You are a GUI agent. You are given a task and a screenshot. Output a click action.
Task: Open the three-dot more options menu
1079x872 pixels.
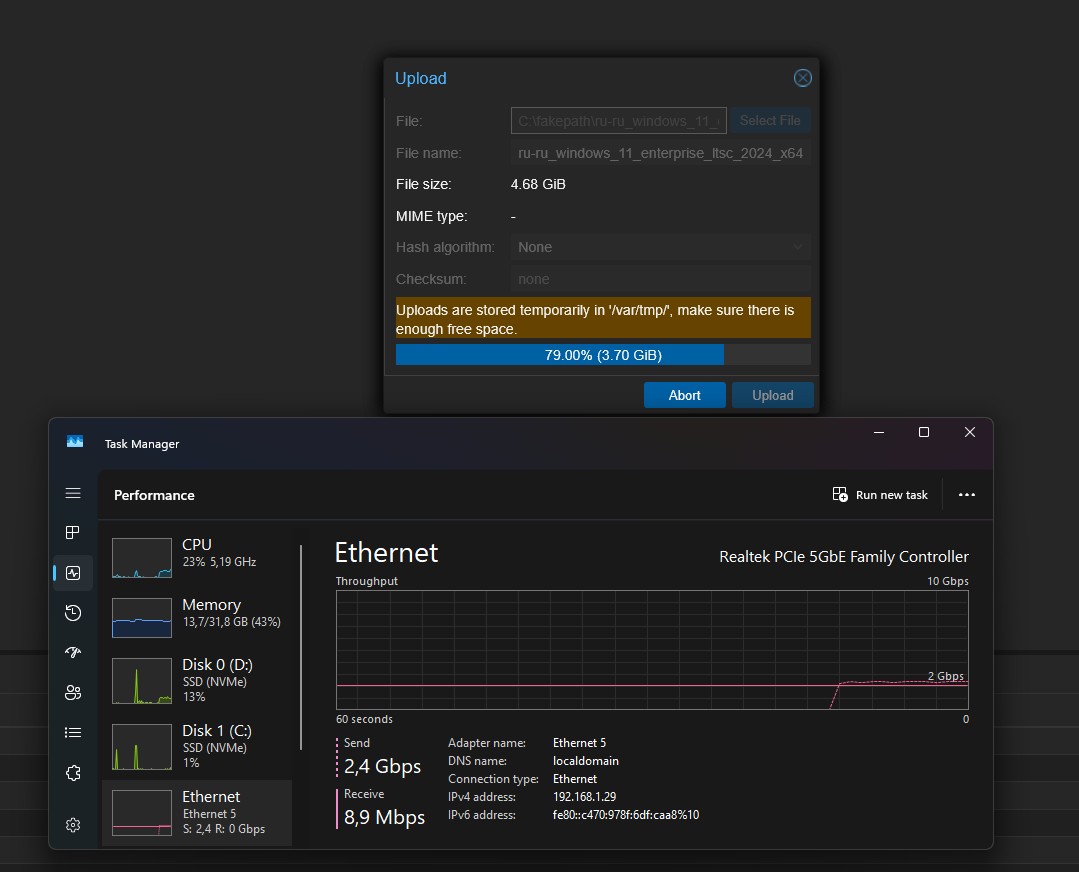pyautogui.click(x=967, y=495)
